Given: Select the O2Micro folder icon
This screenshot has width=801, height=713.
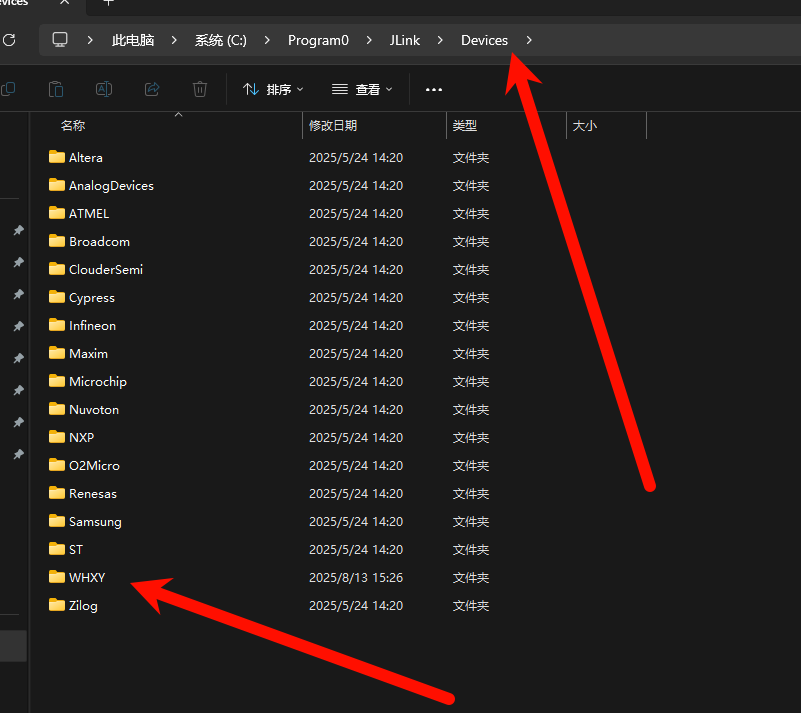Looking at the screenshot, I should tap(57, 465).
